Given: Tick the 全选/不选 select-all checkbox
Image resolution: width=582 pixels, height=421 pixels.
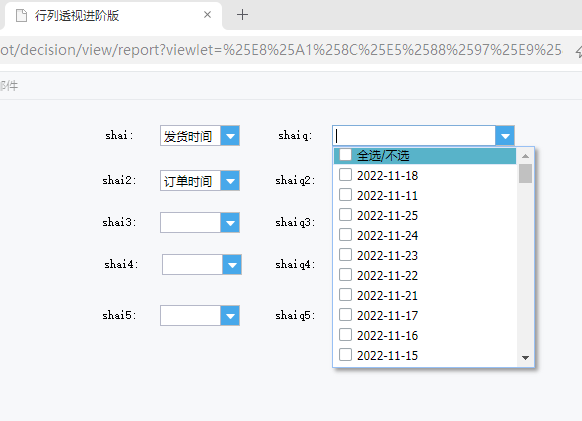Looking at the screenshot, I should (345, 155).
